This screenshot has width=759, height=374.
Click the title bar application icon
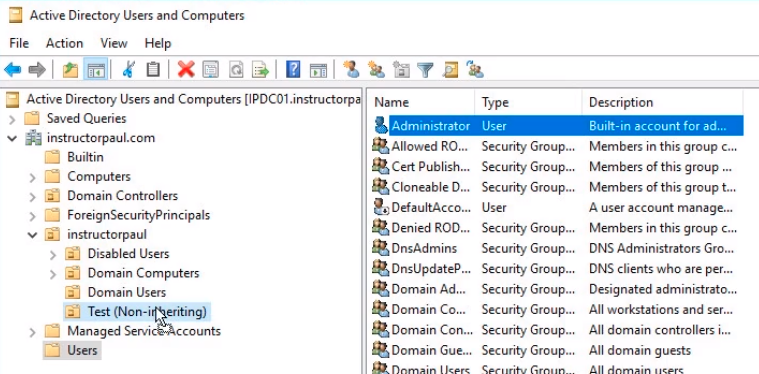coord(15,15)
